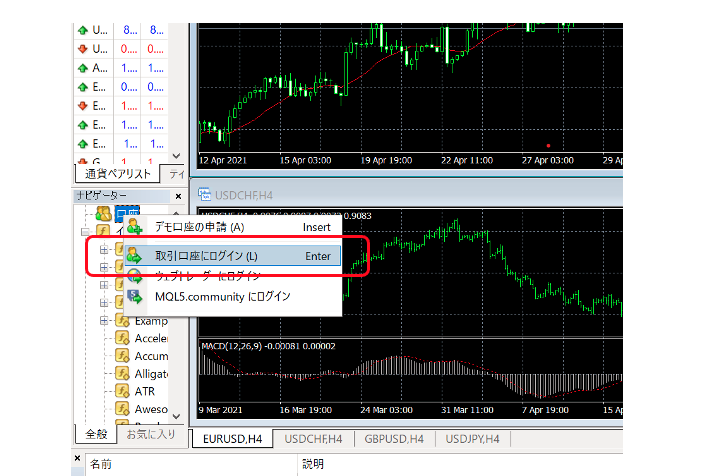Switch to the EURUSD,H4 chart tab
The width and height of the screenshot is (704, 476).
(233, 439)
